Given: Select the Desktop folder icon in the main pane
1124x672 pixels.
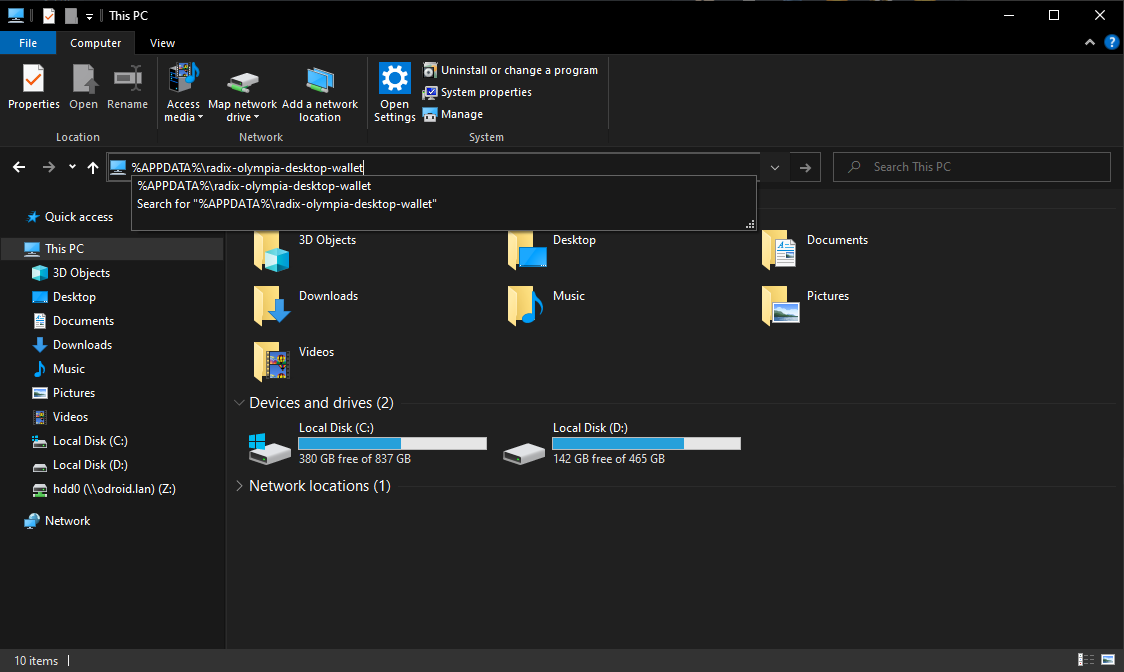Looking at the screenshot, I should point(527,250).
